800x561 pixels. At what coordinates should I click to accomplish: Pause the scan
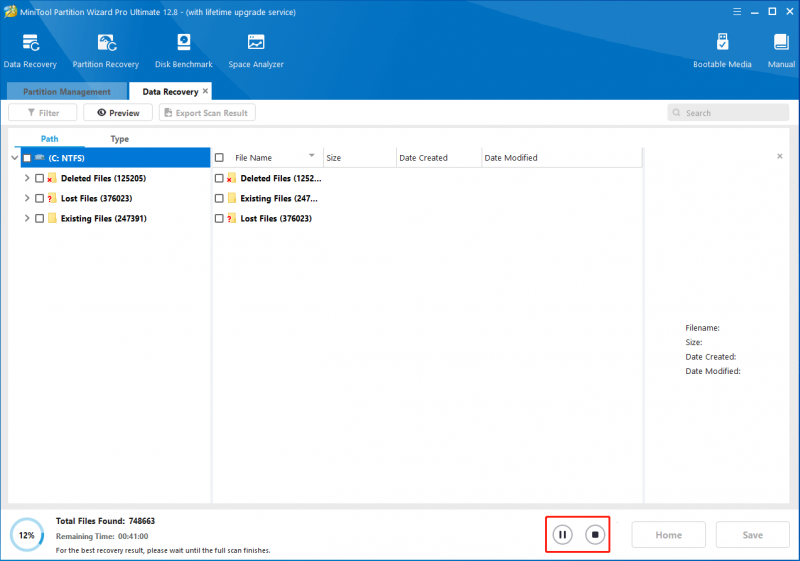562,534
